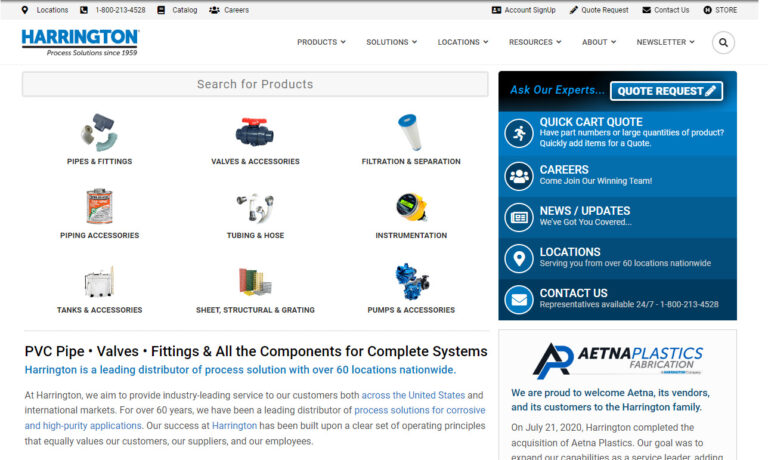
Task: Follow the 'across the United States' link
Action: pos(413,395)
